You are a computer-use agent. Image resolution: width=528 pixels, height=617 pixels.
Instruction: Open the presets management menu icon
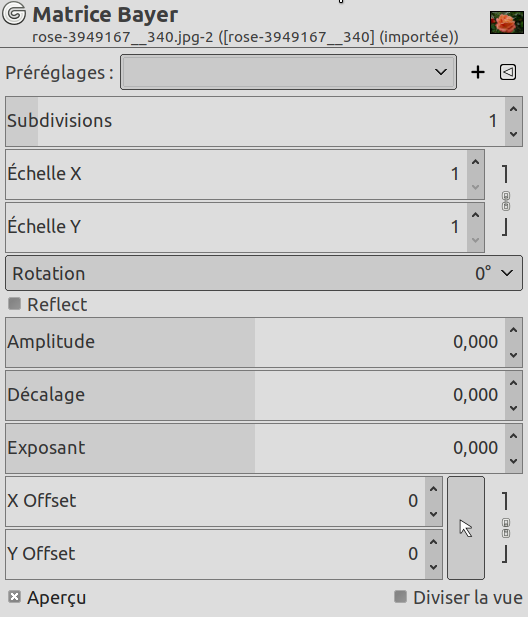click(x=508, y=72)
